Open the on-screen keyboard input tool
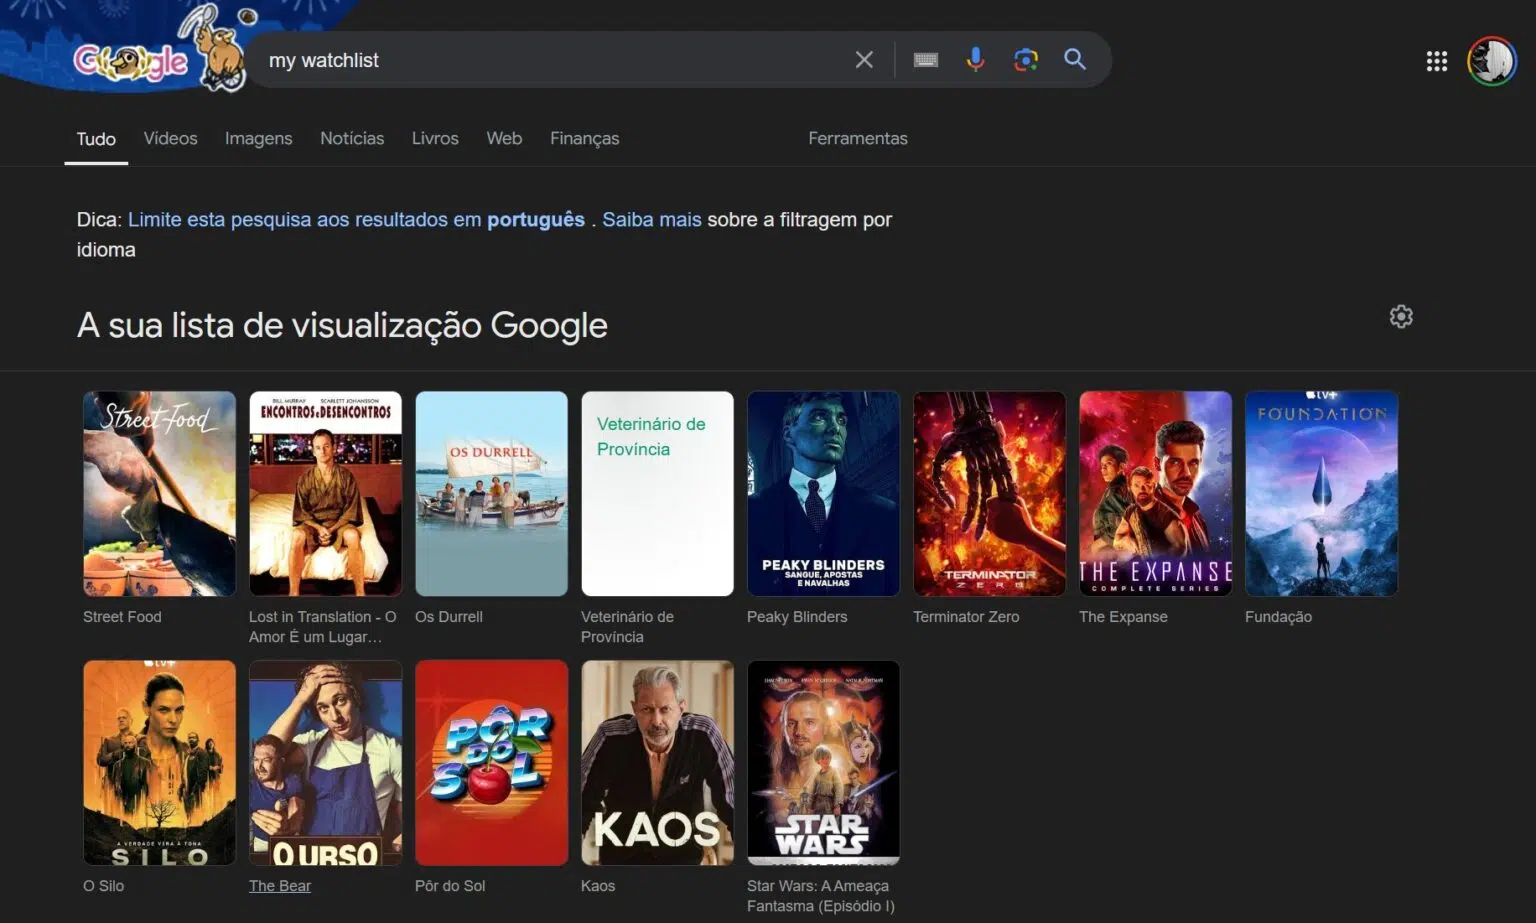 pyautogui.click(x=926, y=60)
